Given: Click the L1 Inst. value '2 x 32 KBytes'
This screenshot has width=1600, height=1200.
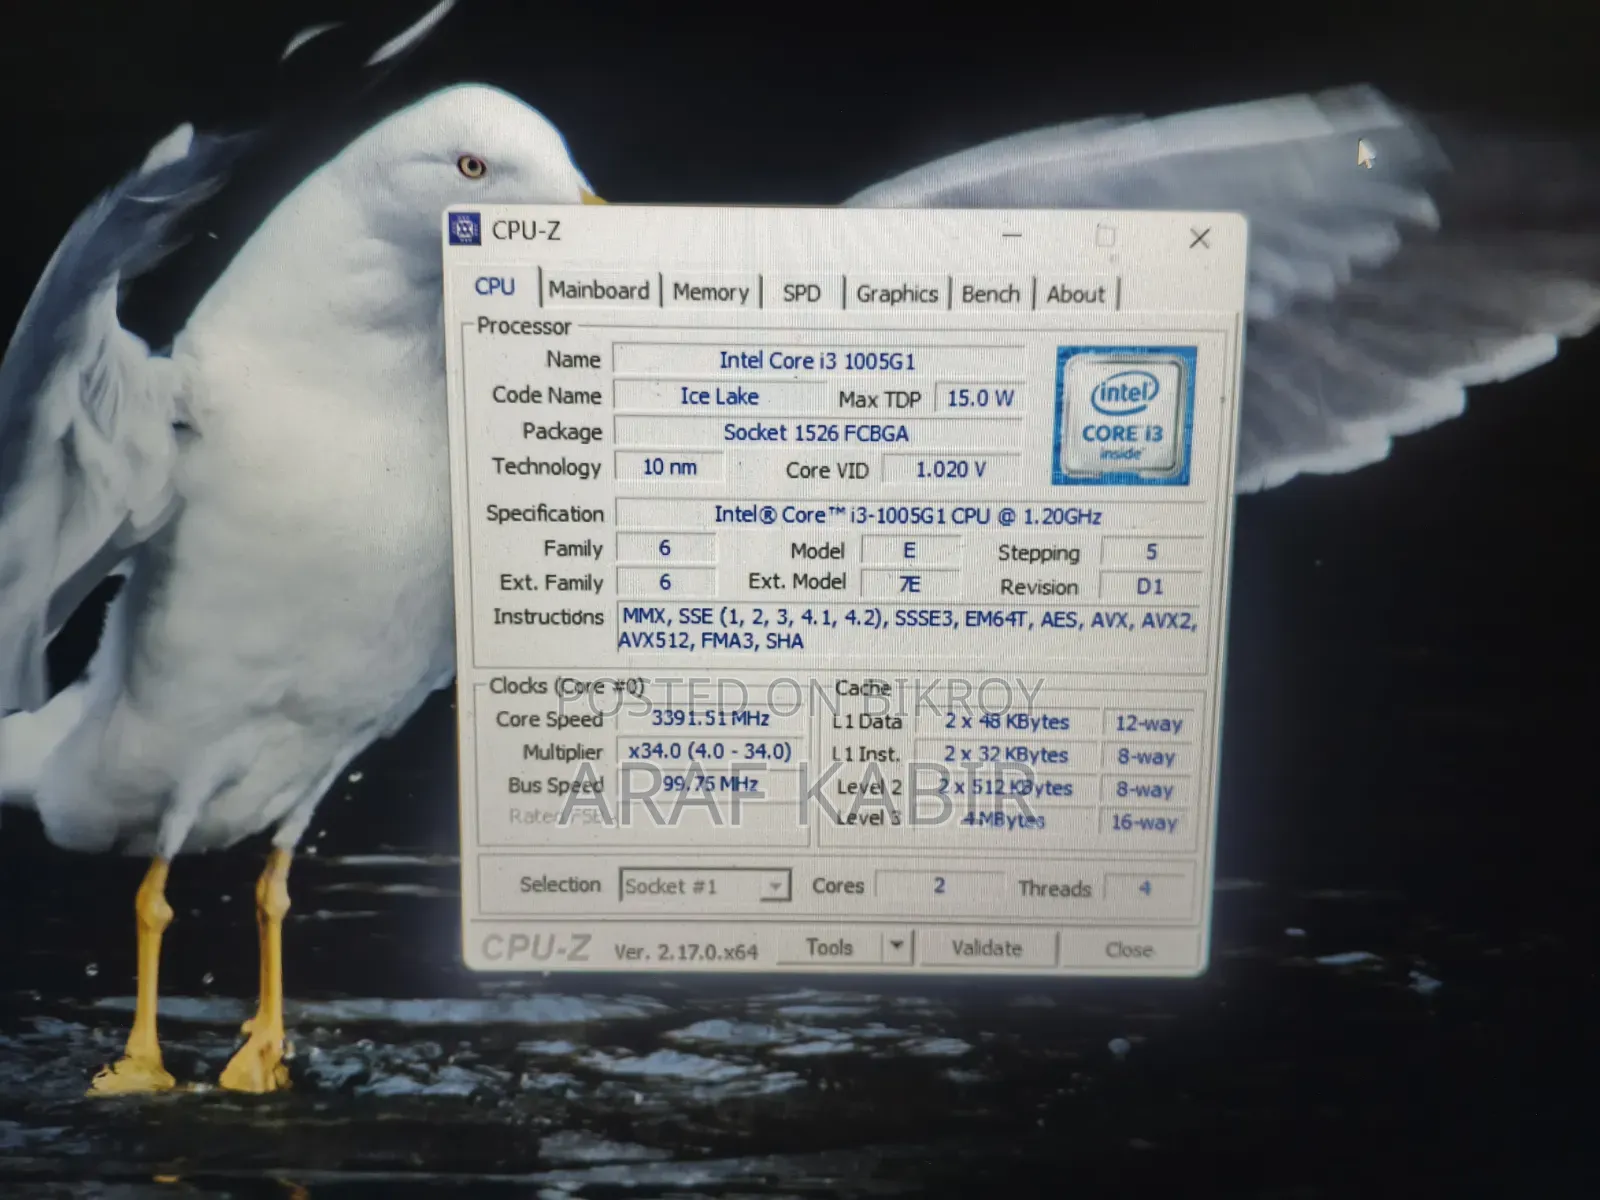Looking at the screenshot, I should coord(1006,754).
